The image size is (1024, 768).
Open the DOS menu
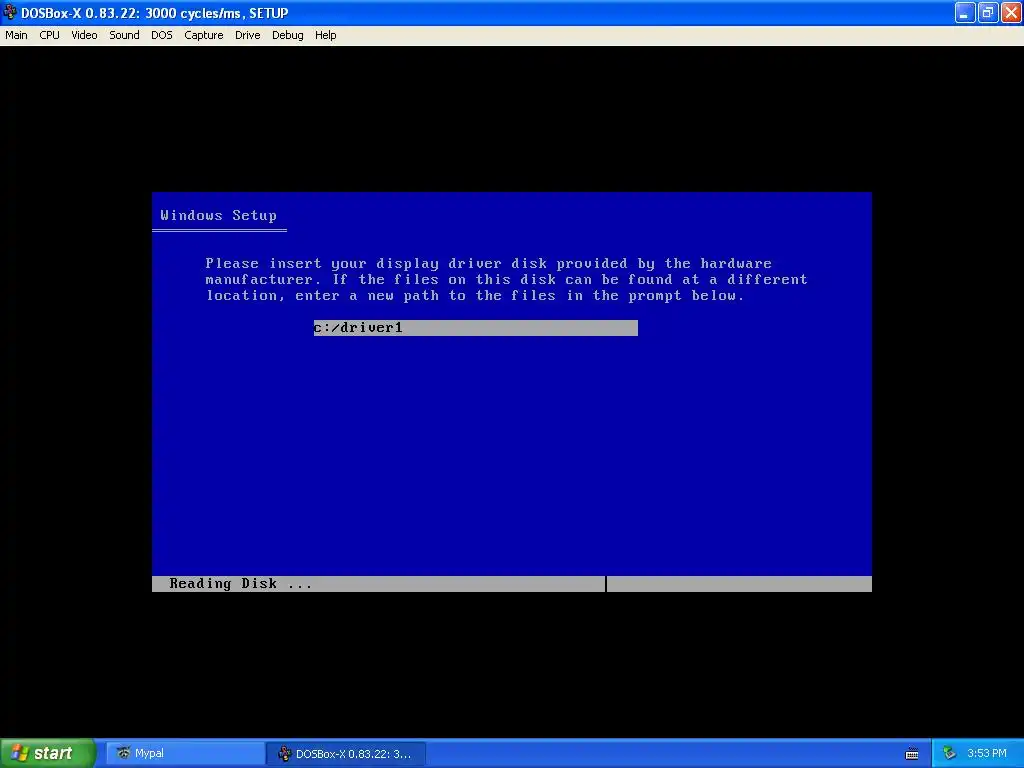[x=161, y=35]
